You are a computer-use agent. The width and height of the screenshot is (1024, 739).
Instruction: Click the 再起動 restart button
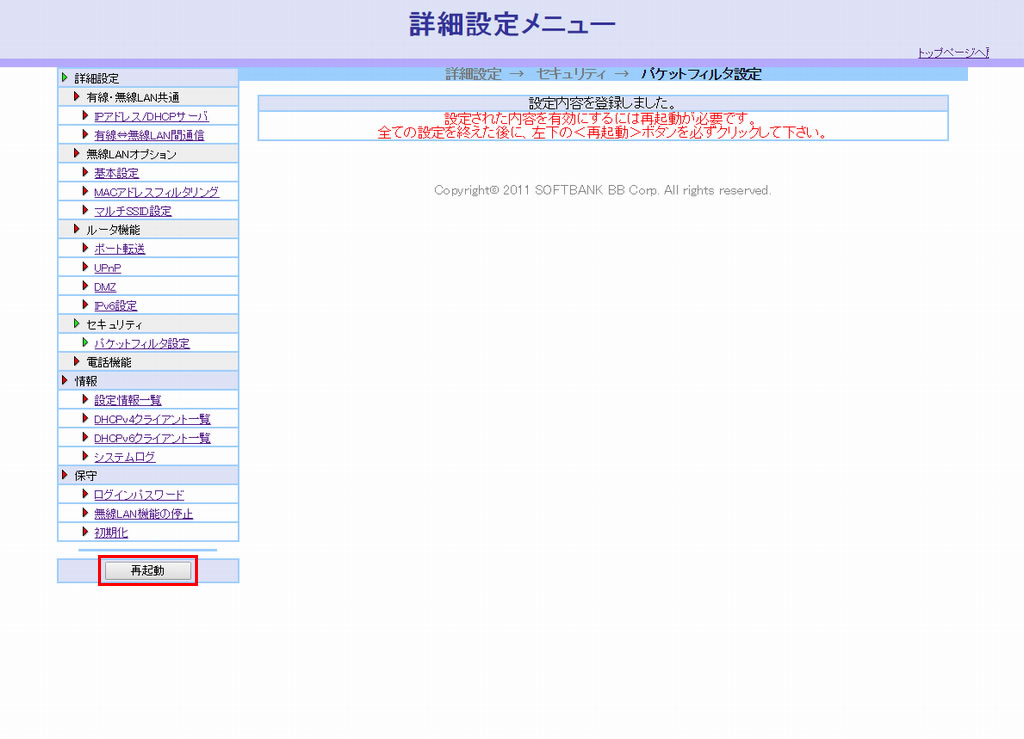click(147, 570)
